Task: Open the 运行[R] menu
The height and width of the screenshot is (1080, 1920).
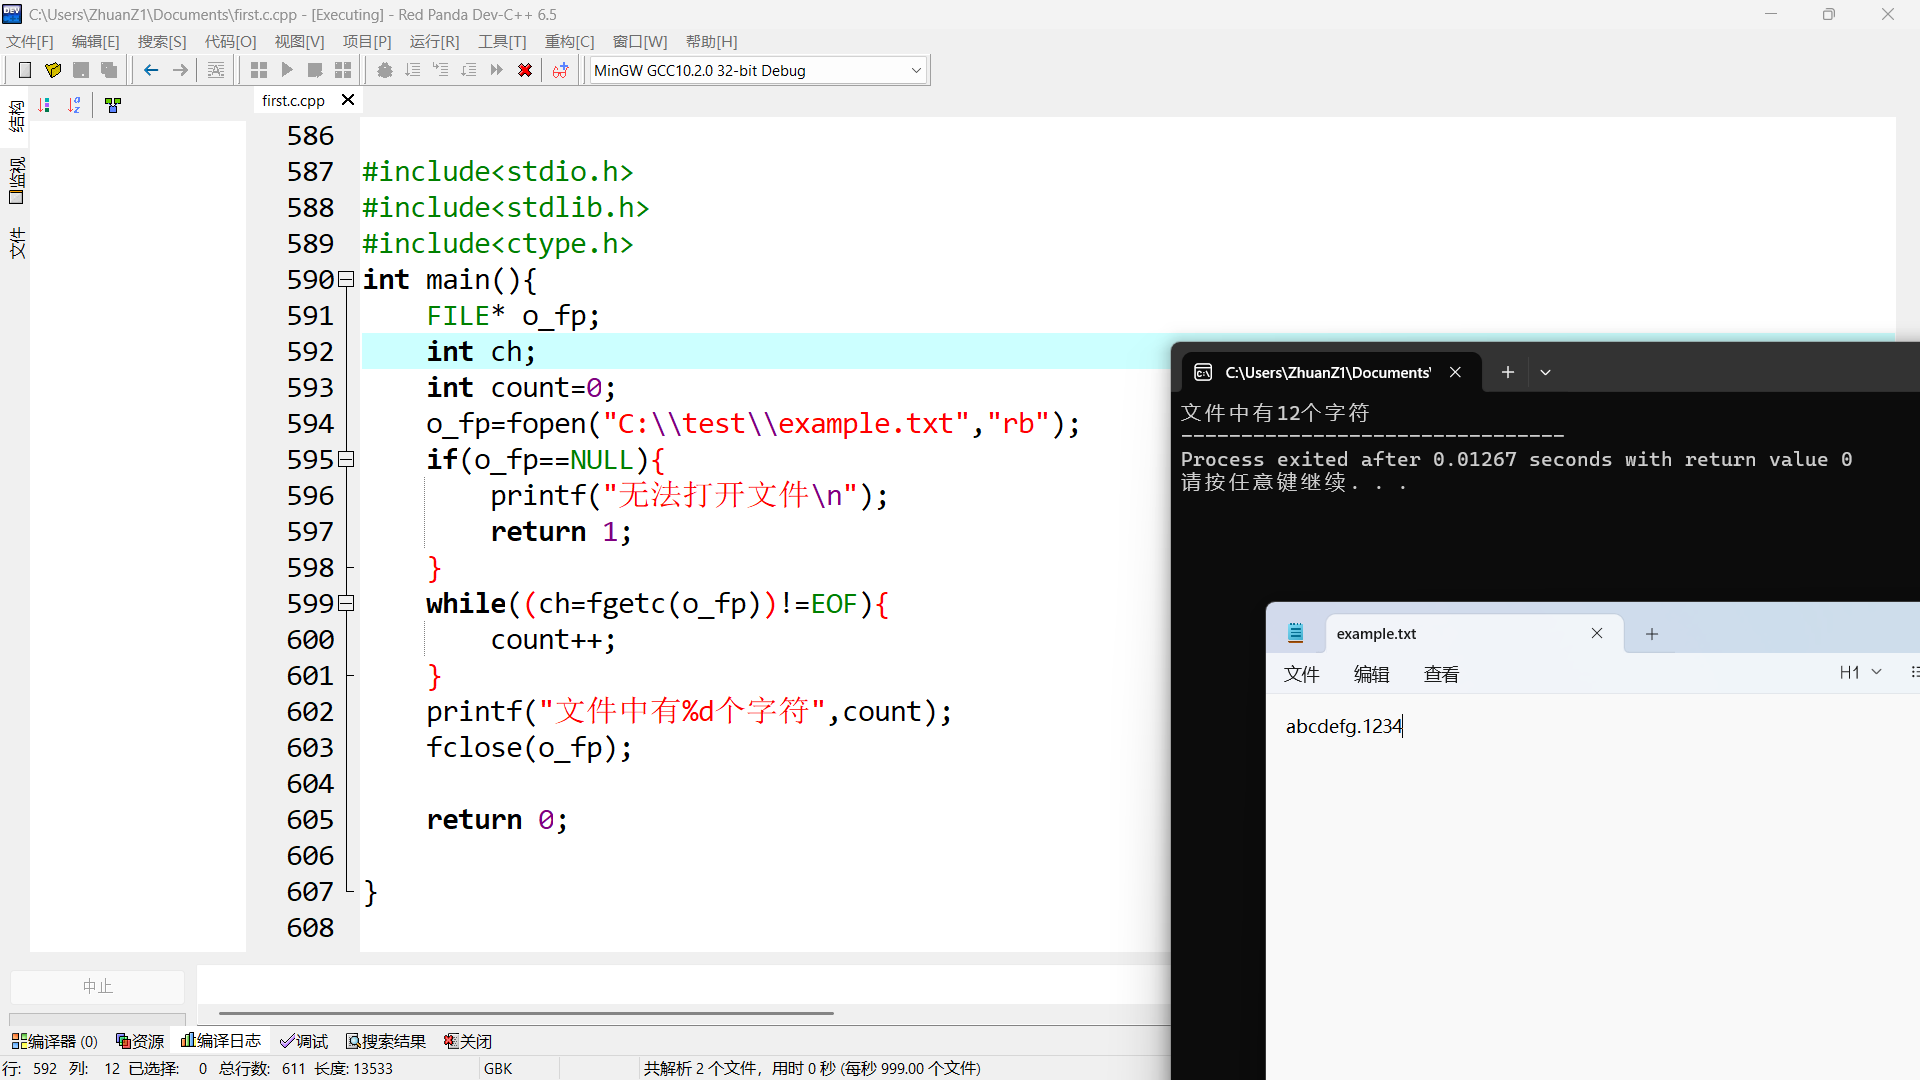Action: (434, 41)
